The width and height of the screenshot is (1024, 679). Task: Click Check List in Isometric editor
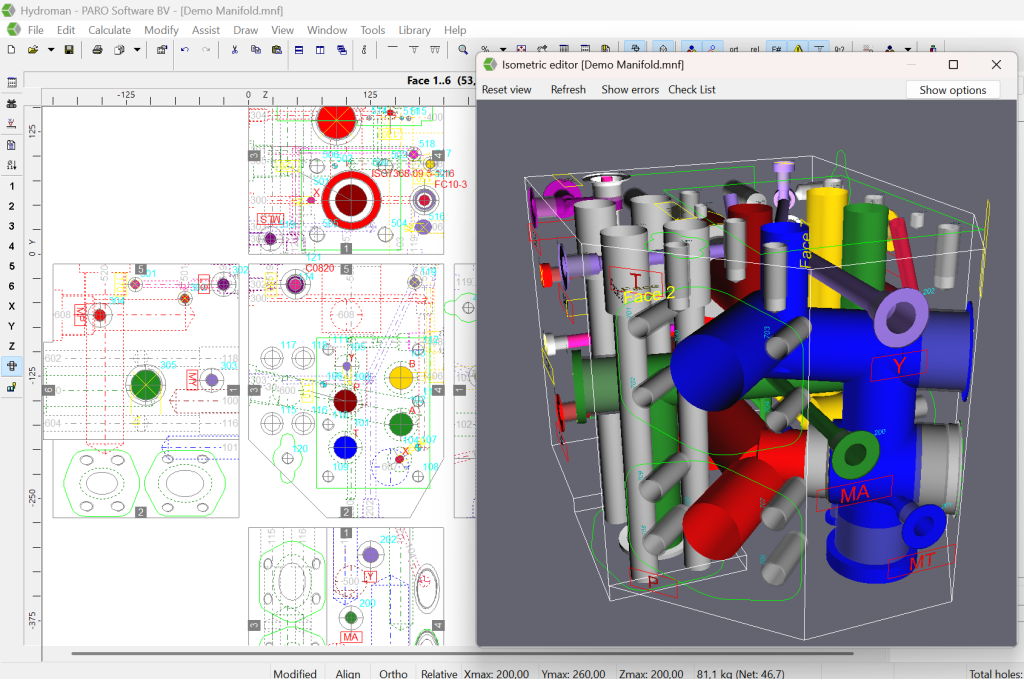[x=692, y=89]
